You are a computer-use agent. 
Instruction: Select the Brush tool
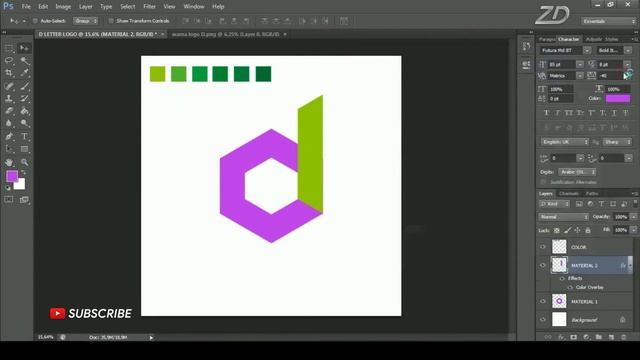[x=24, y=86]
